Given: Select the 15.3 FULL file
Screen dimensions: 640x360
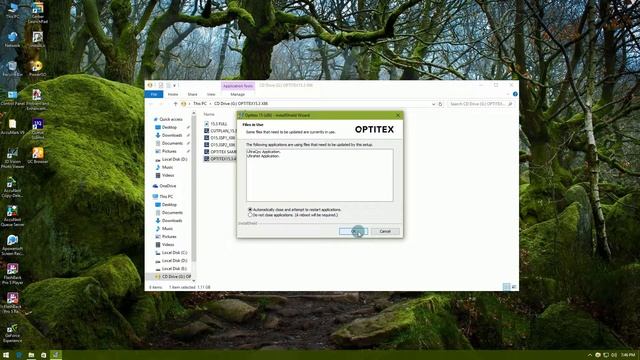Looking at the screenshot, I should tap(219, 124).
